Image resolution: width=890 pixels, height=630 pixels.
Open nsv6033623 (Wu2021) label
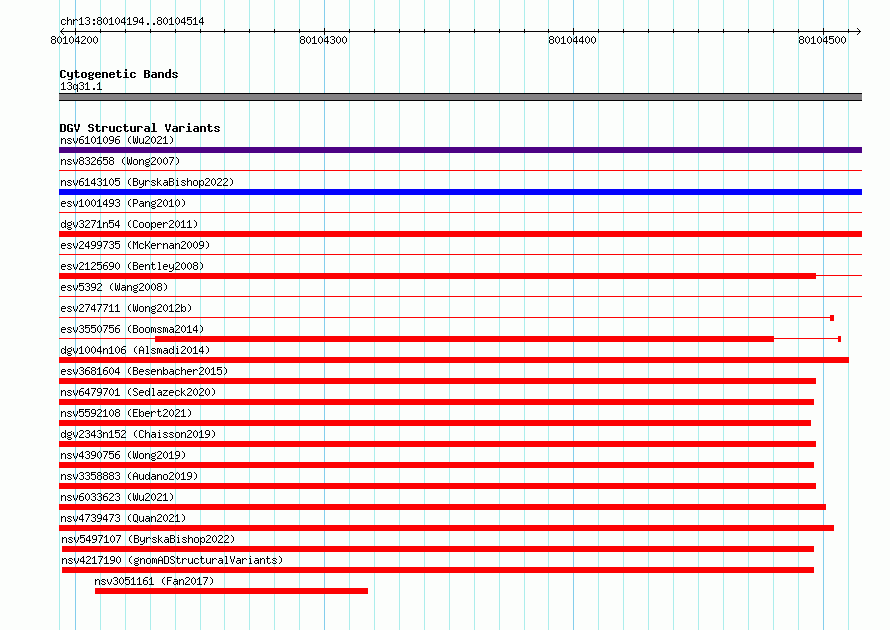[x=117, y=497]
